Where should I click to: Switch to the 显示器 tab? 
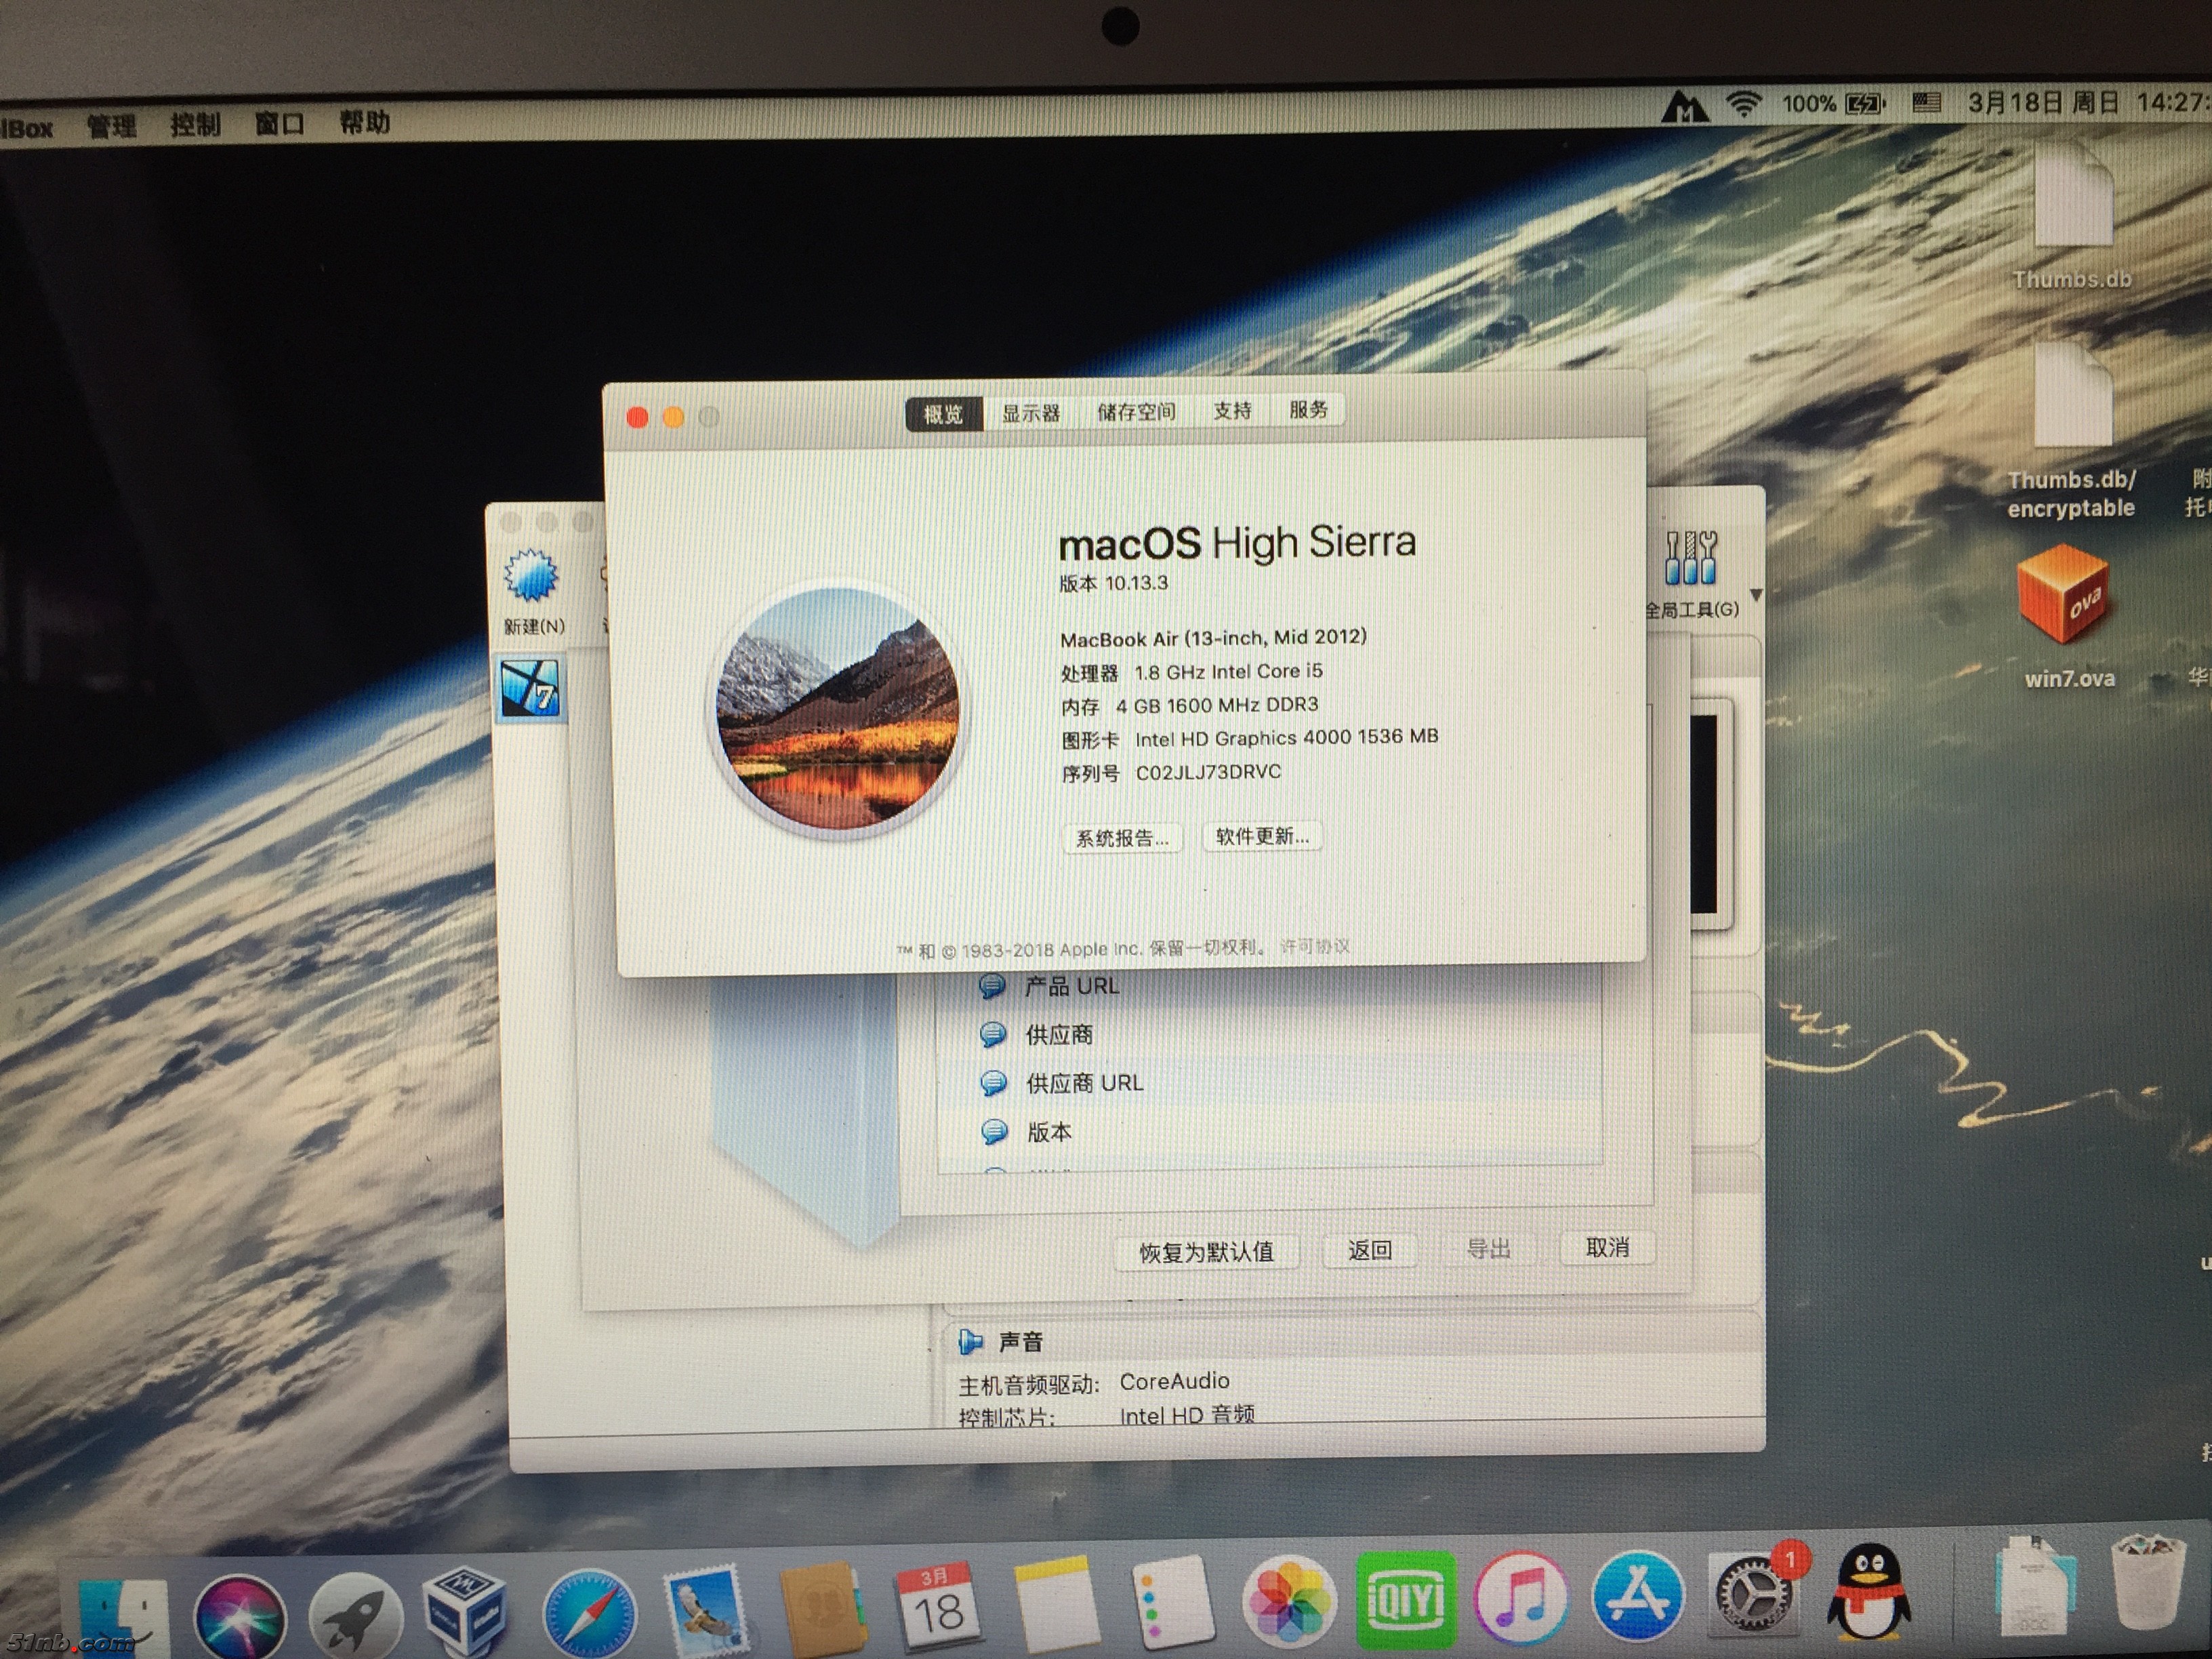1031,413
